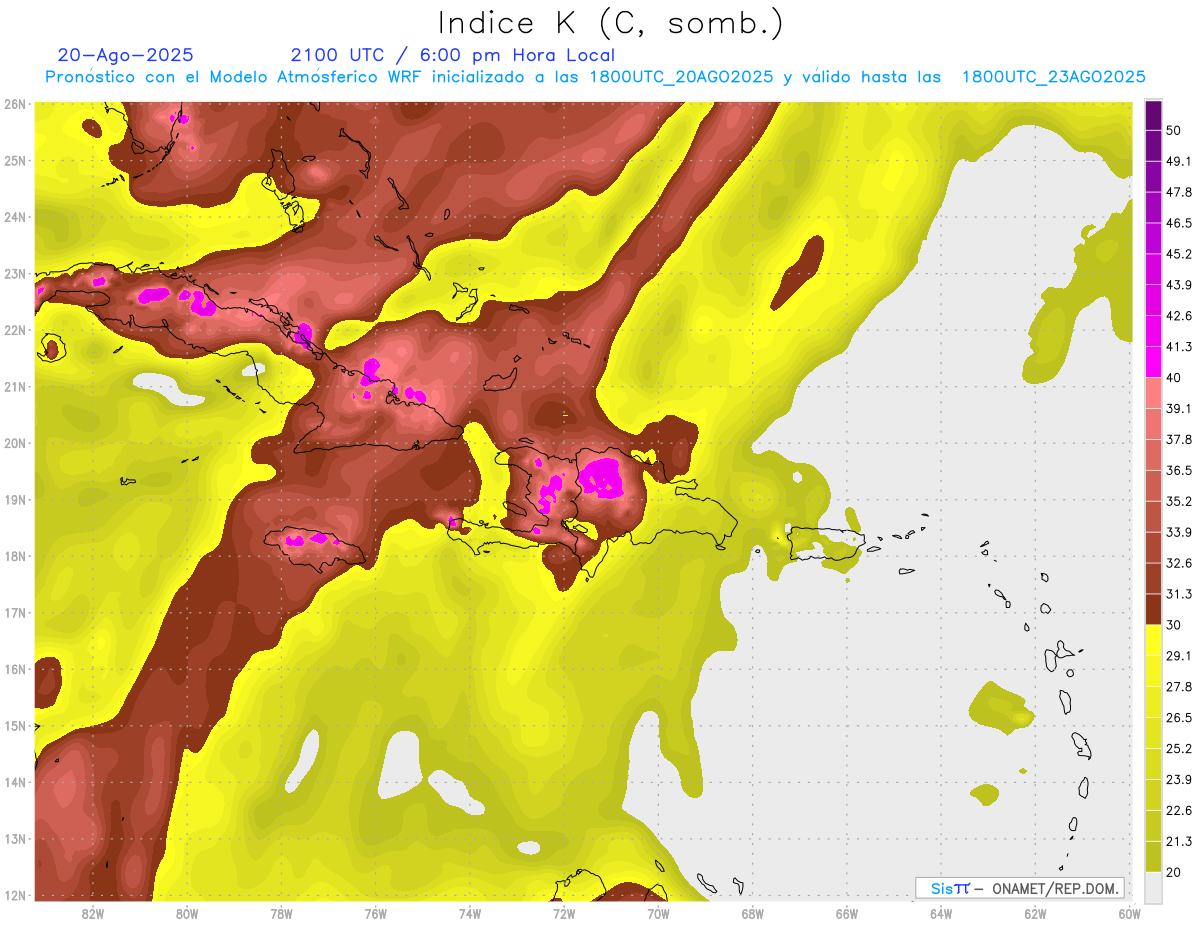Pick the magenta legend swatch between 40 and 41.3
Image resolution: width=1200 pixels, height=927 pixels.
pyautogui.click(x=1153, y=362)
